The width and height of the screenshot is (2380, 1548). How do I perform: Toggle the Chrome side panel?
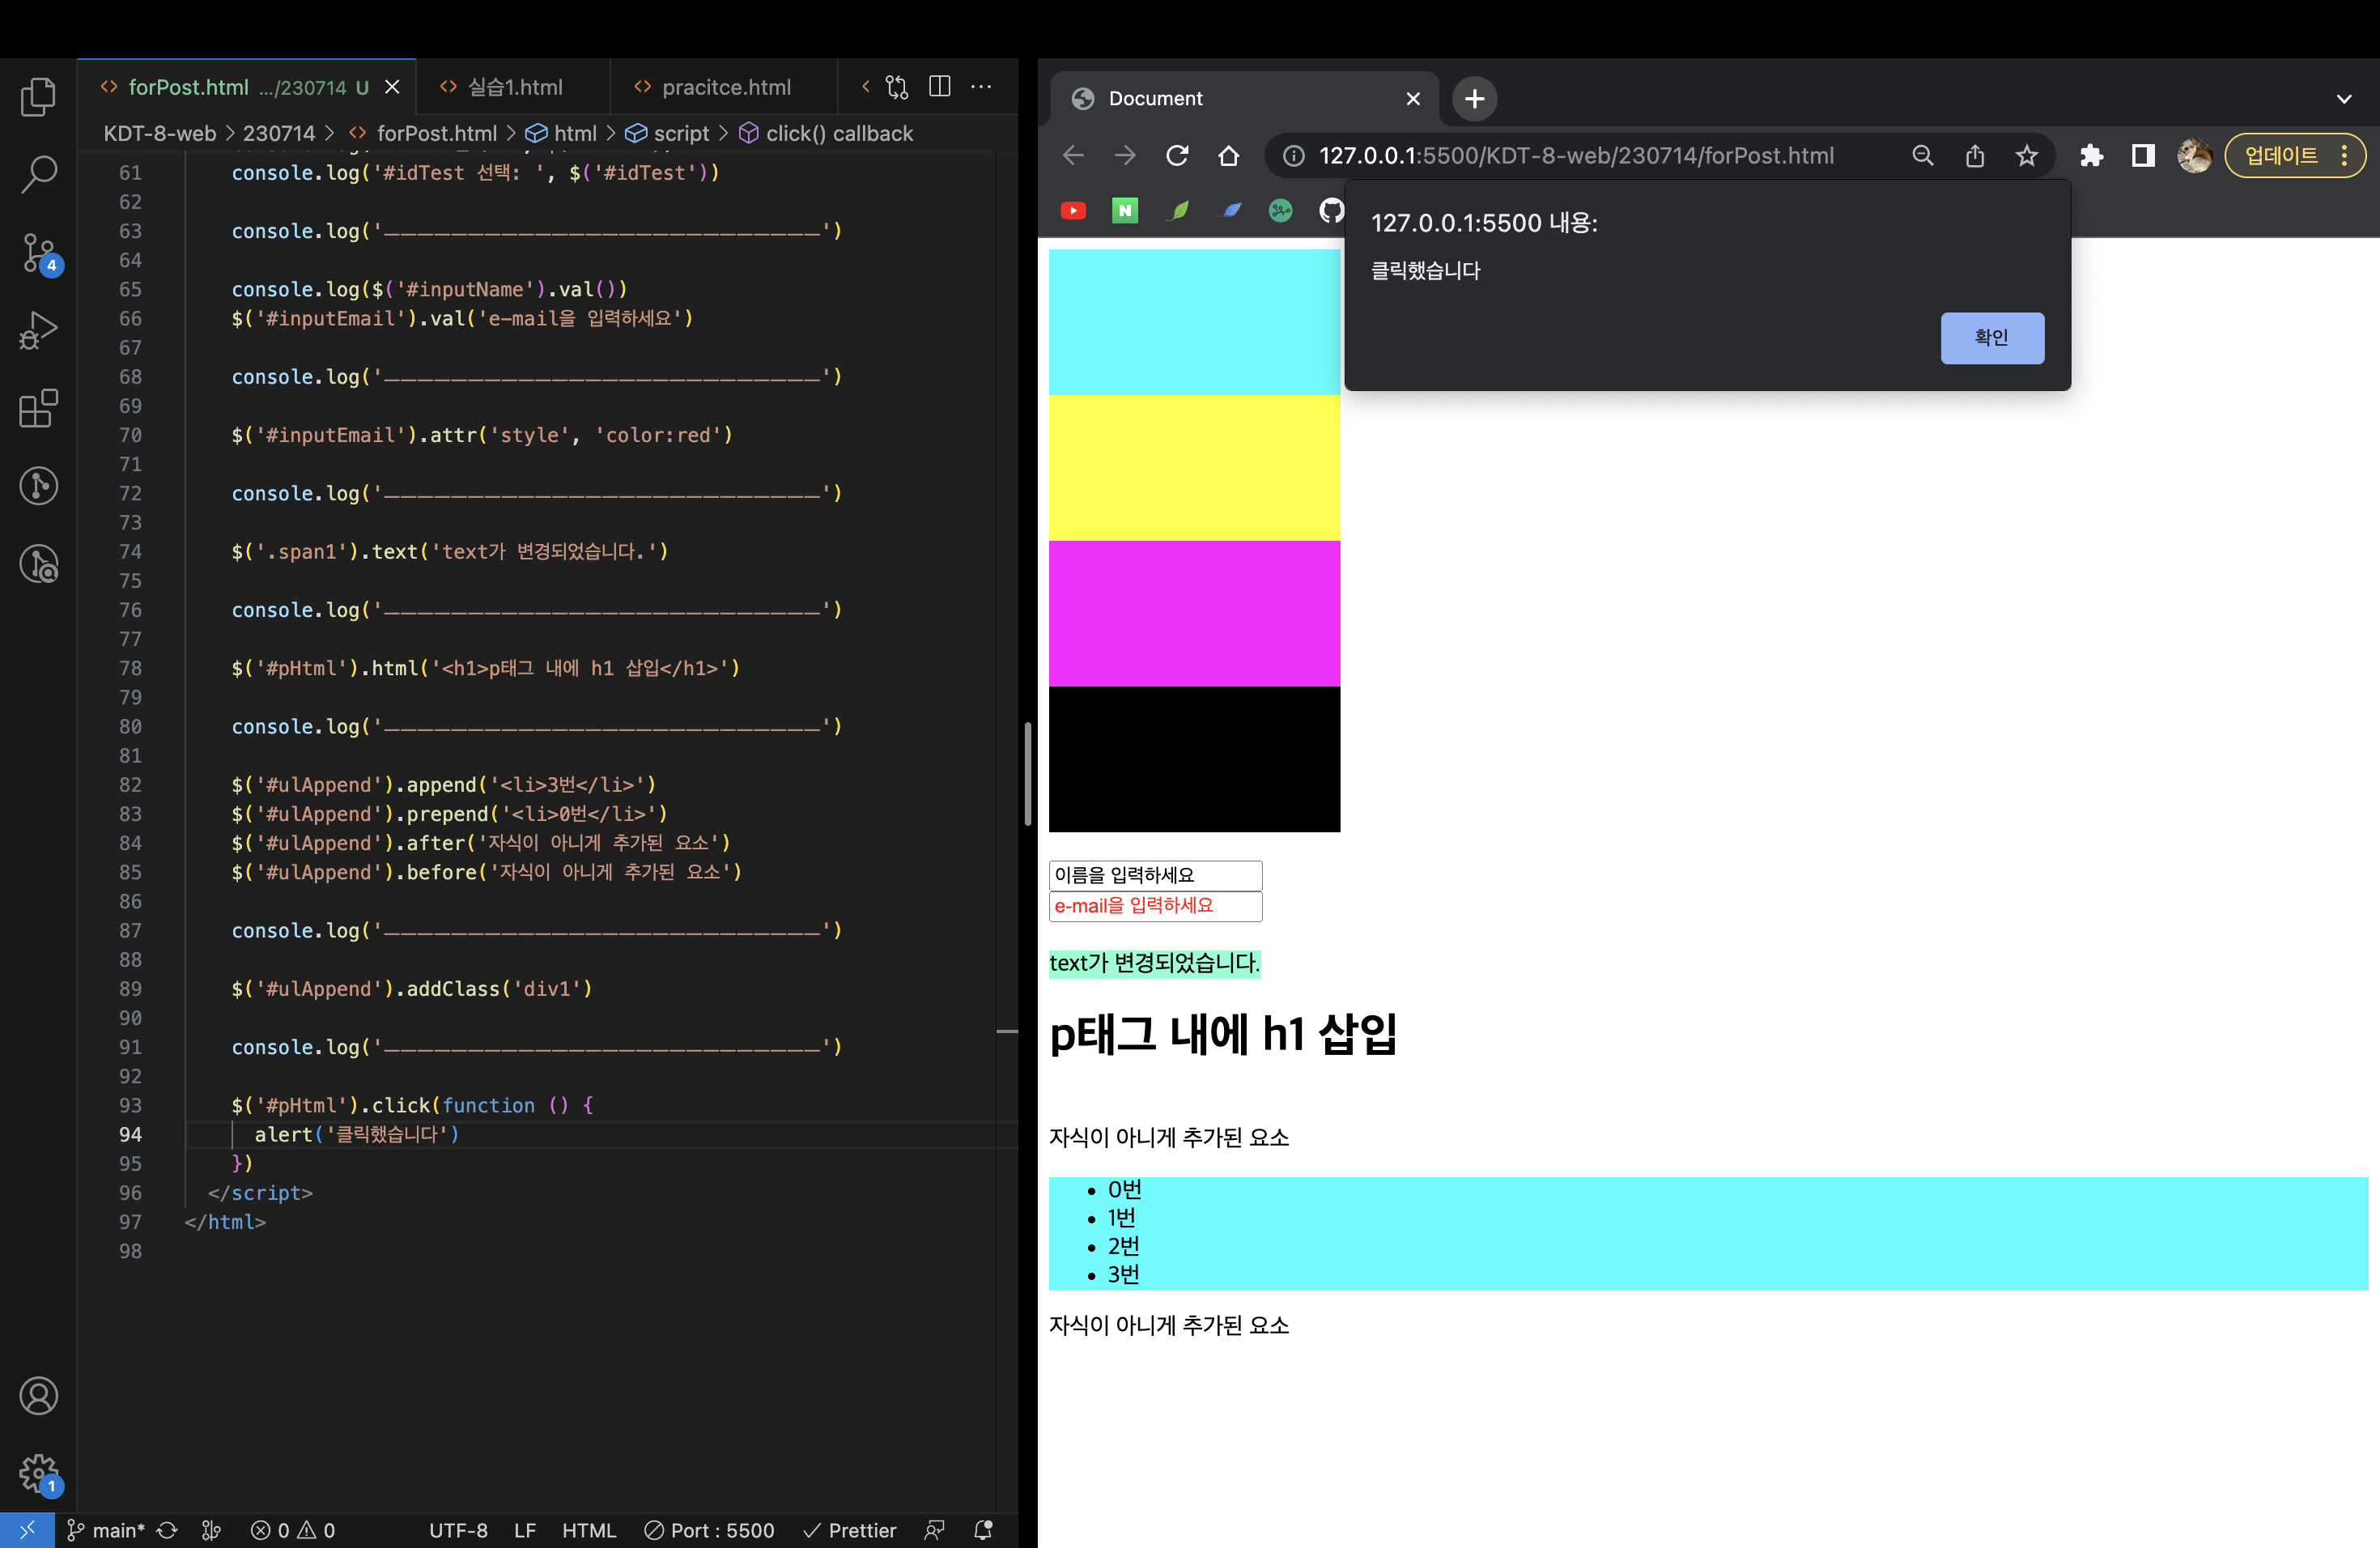point(2142,155)
